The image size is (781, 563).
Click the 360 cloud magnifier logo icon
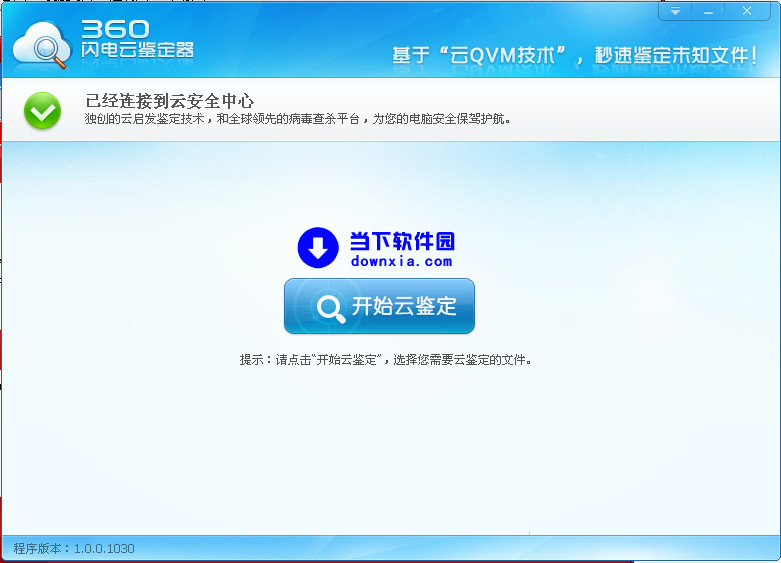click(42, 45)
